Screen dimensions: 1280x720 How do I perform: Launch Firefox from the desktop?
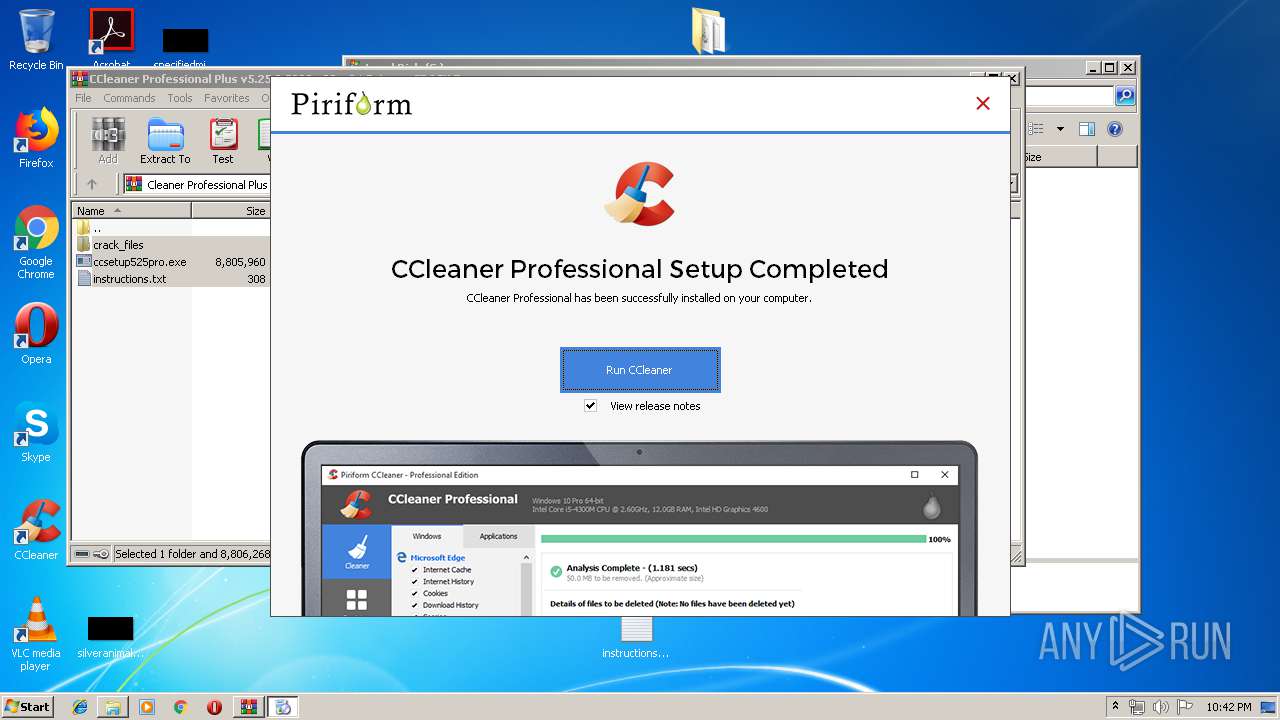point(36,138)
